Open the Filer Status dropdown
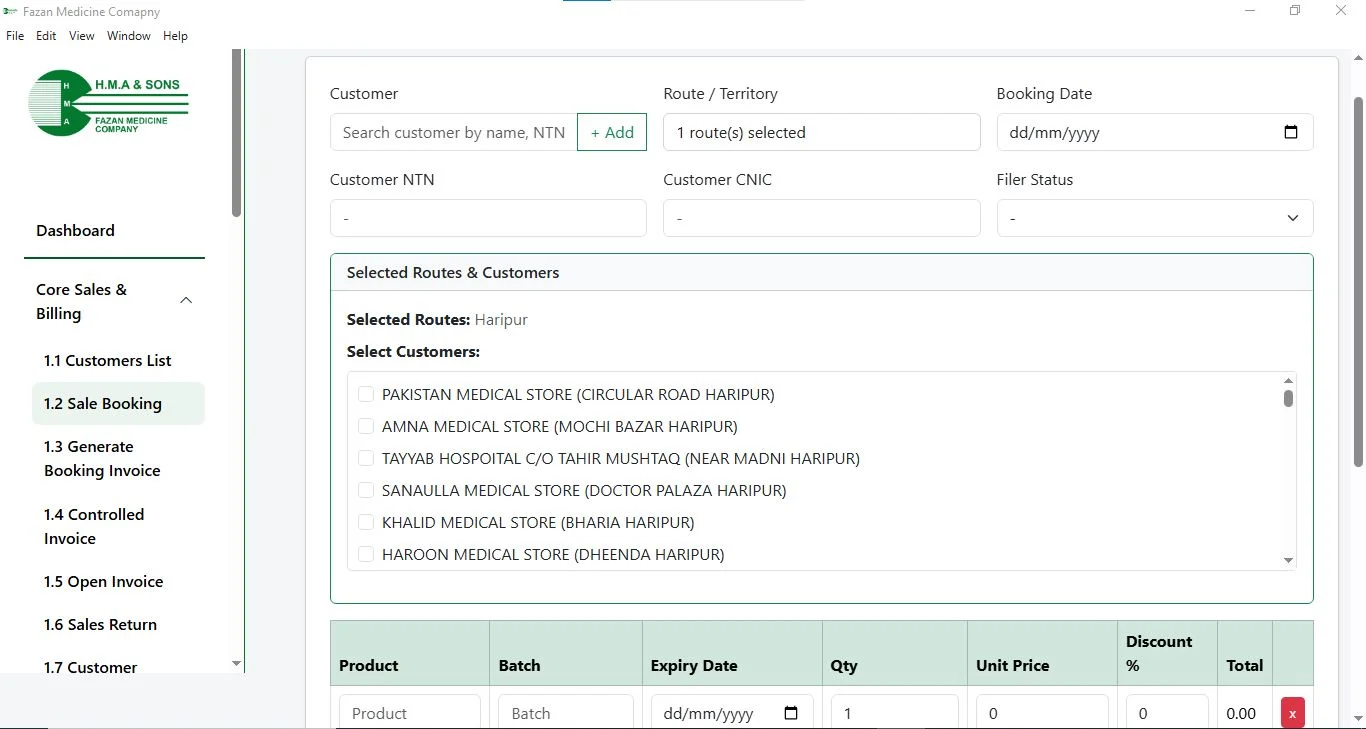This screenshot has width=1366, height=729. click(x=1154, y=218)
